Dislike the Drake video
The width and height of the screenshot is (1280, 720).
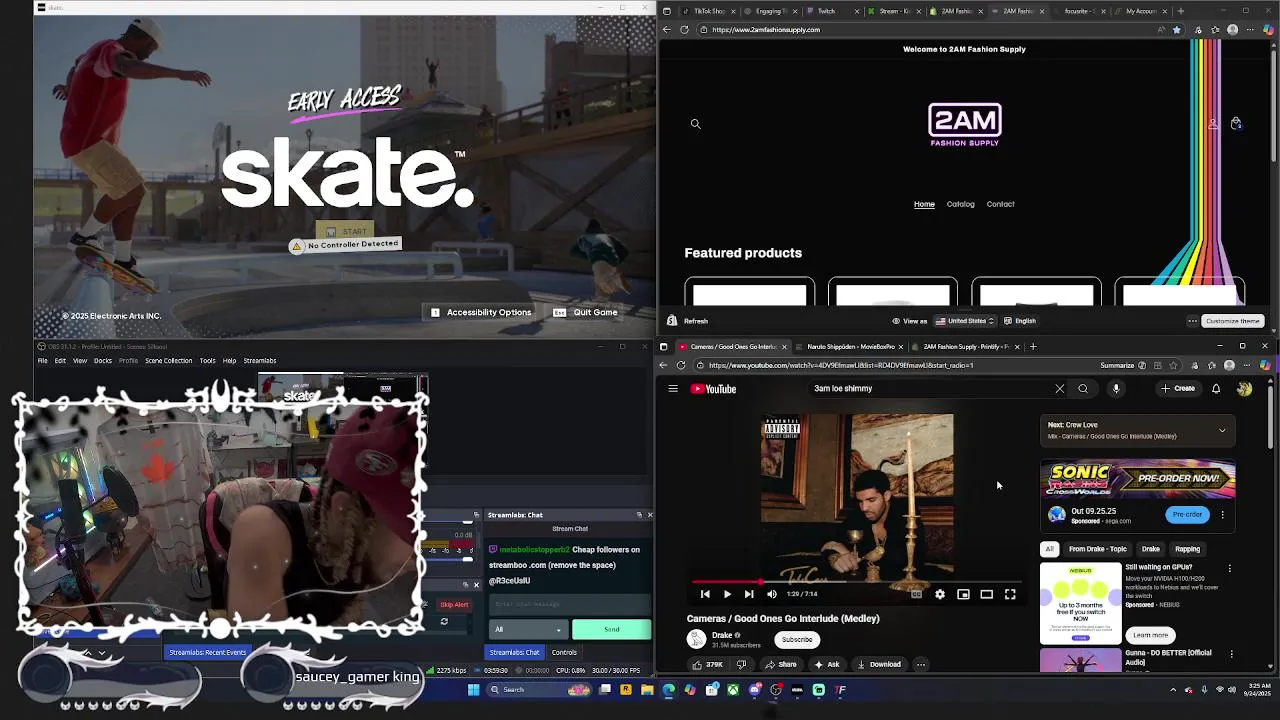741,664
